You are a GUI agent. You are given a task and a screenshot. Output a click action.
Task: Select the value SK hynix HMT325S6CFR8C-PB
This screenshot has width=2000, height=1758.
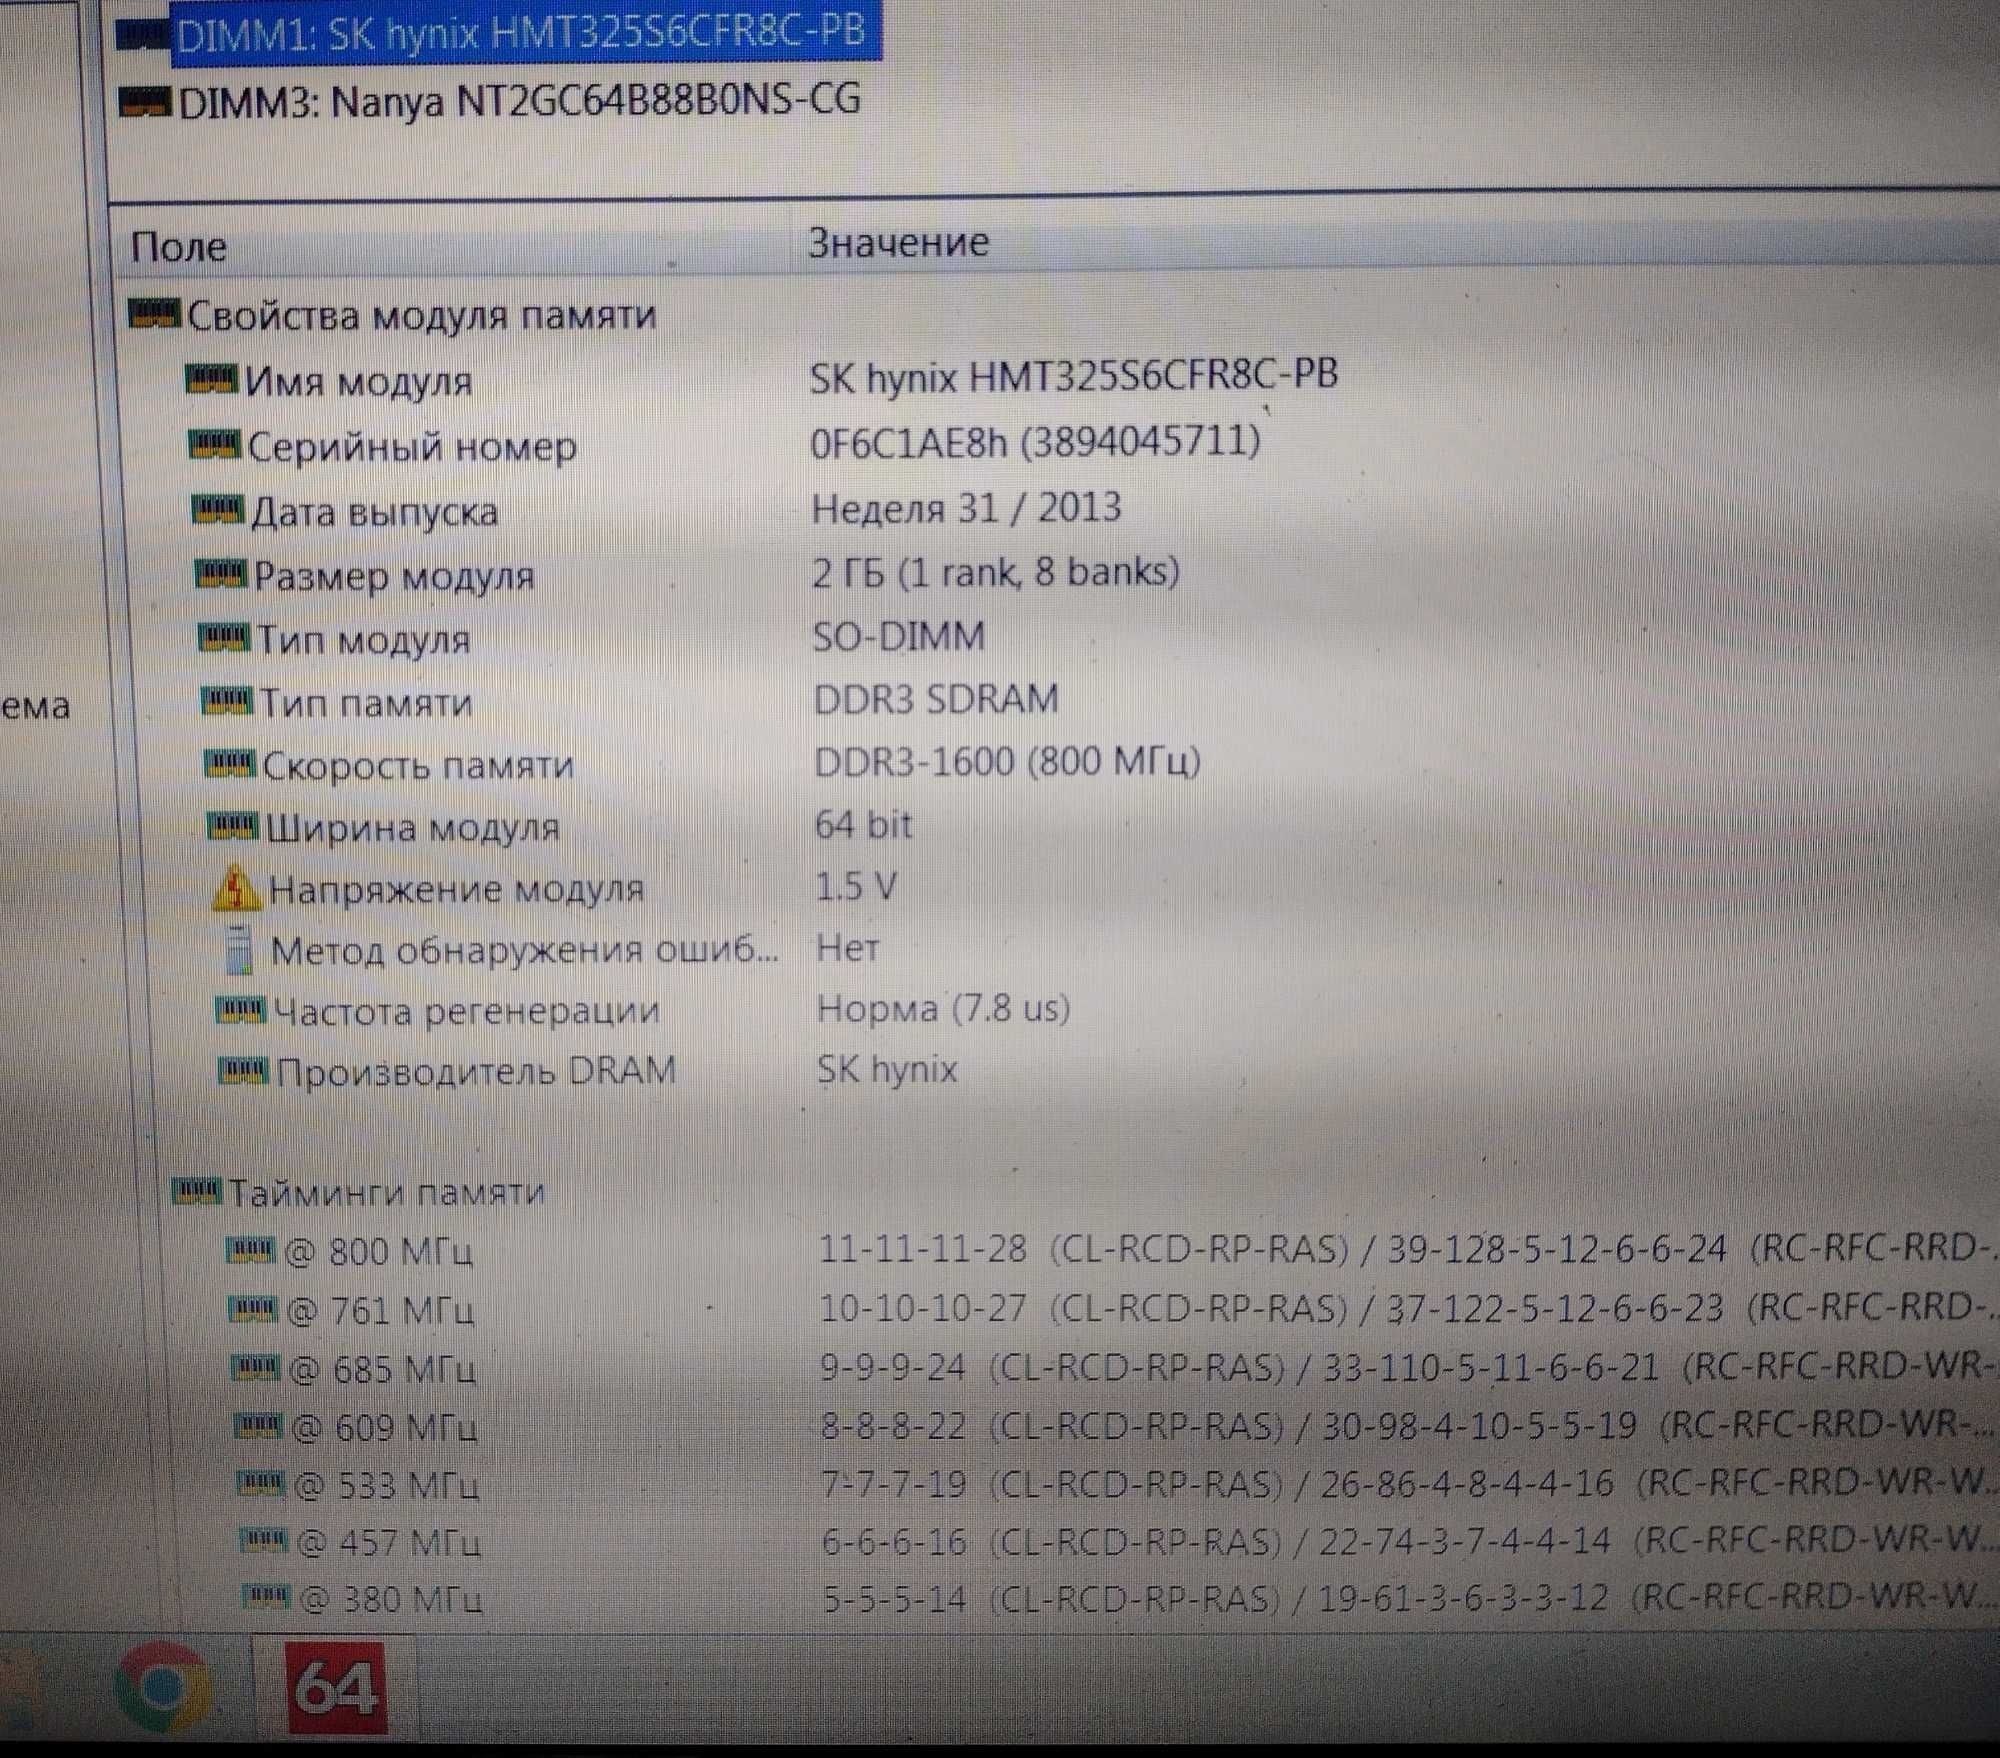1074,376
